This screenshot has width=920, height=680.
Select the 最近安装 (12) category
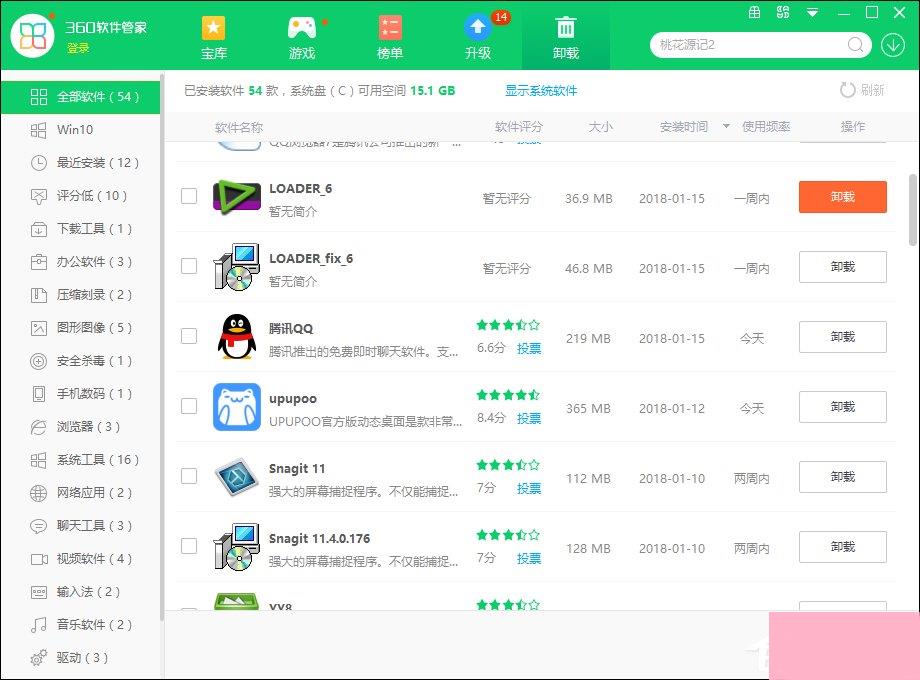coord(80,163)
